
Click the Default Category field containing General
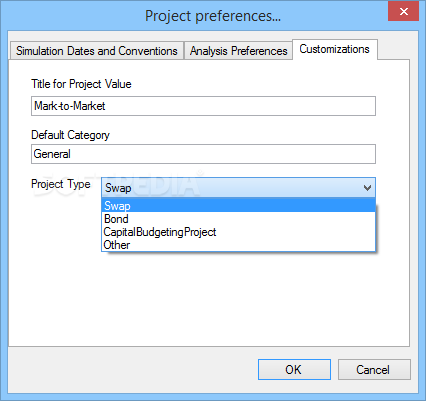click(203, 154)
